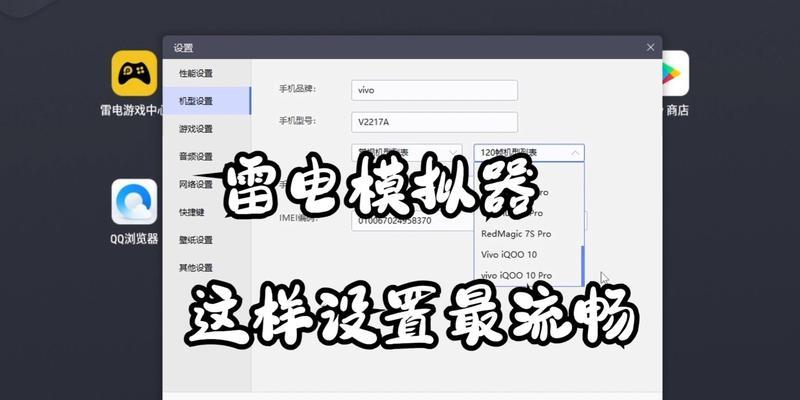Image resolution: width=800 pixels, height=400 pixels.
Task: Pick vivo iQOO 10 Pro option
Action: [528, 276]
